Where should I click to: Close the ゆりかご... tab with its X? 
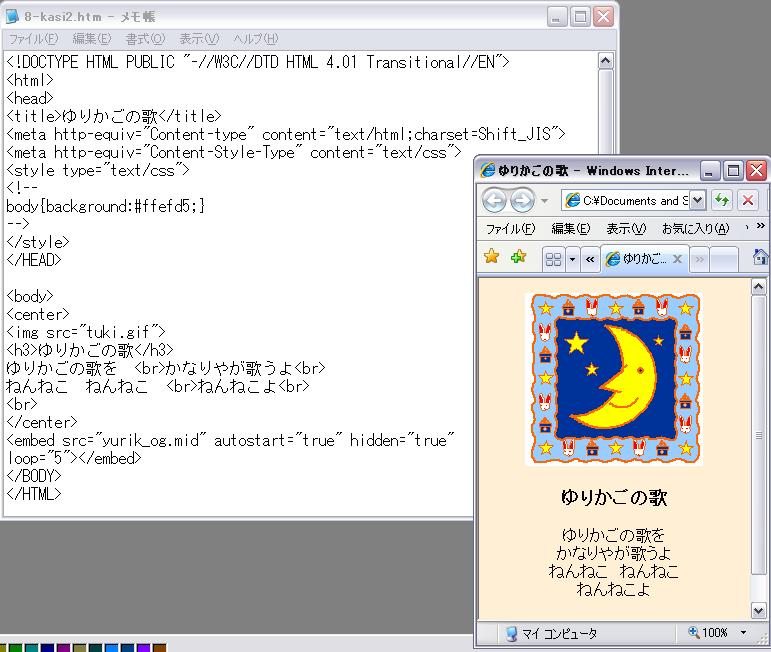click(x=677, y=259)
